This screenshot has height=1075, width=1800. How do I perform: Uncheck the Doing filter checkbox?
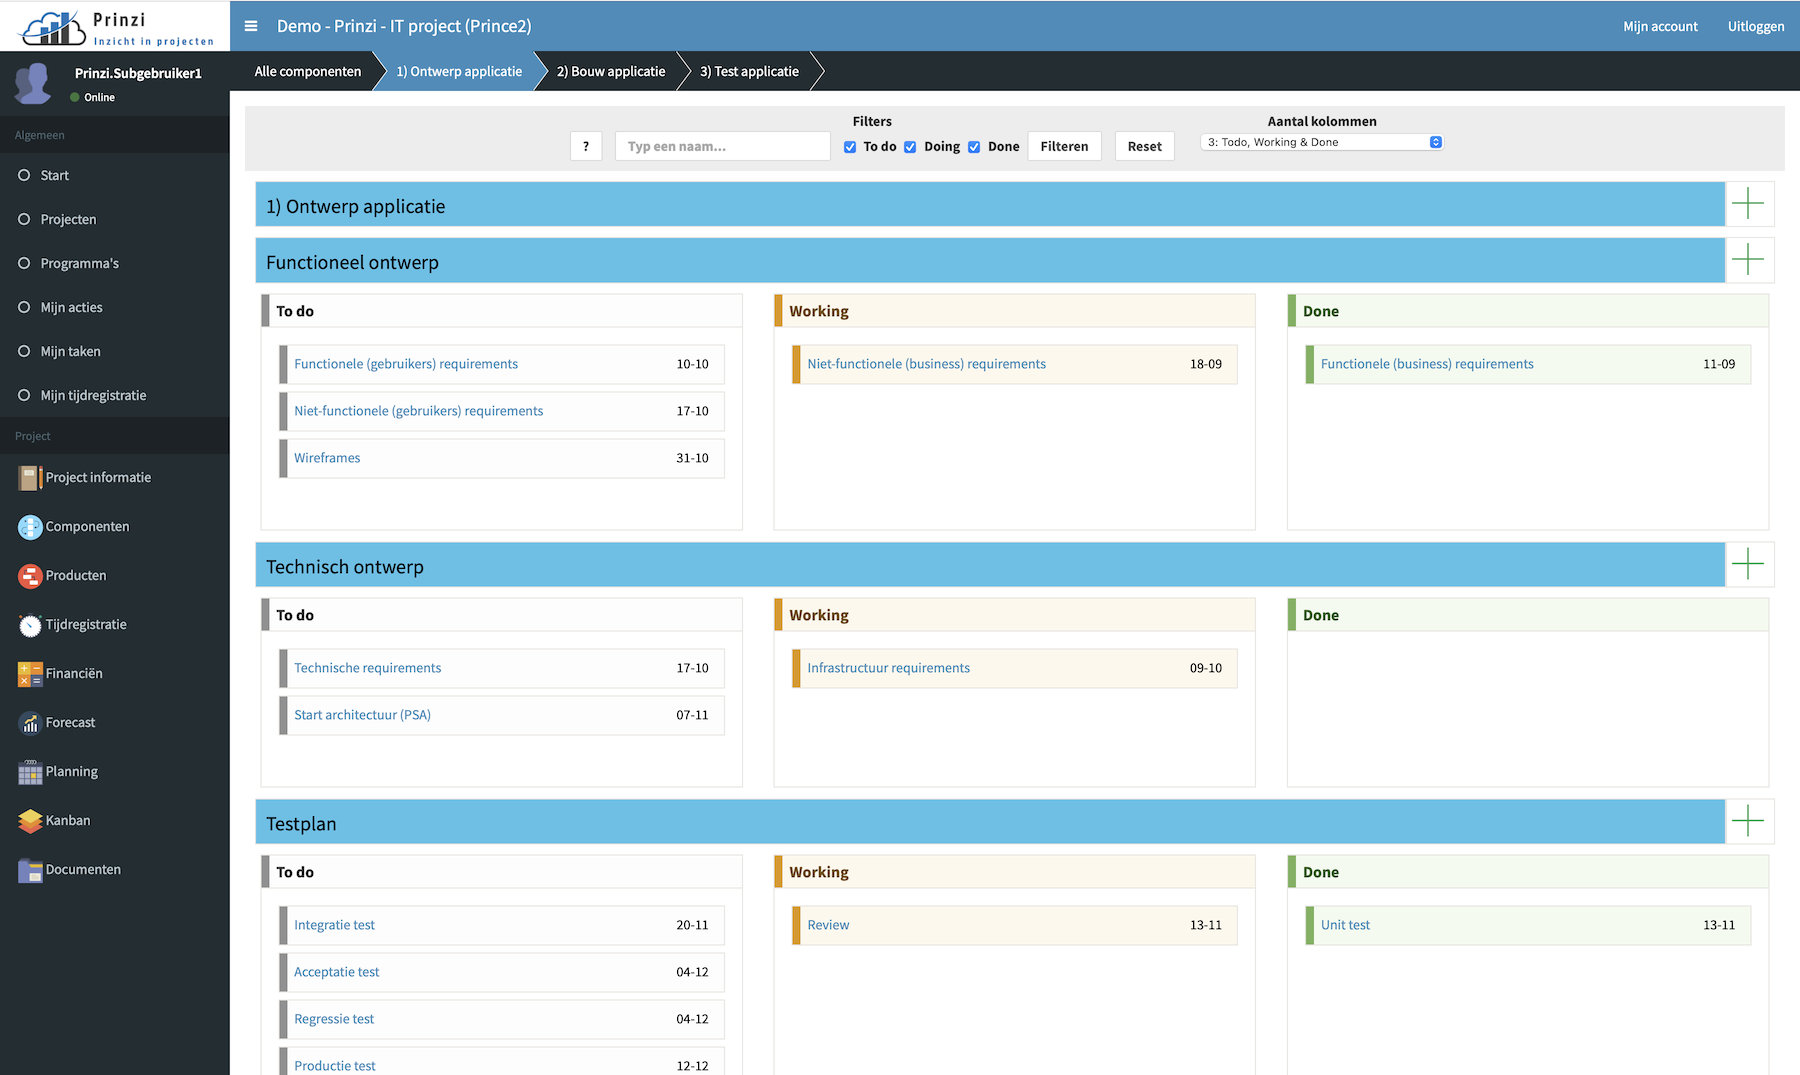[x=910, y=147]
